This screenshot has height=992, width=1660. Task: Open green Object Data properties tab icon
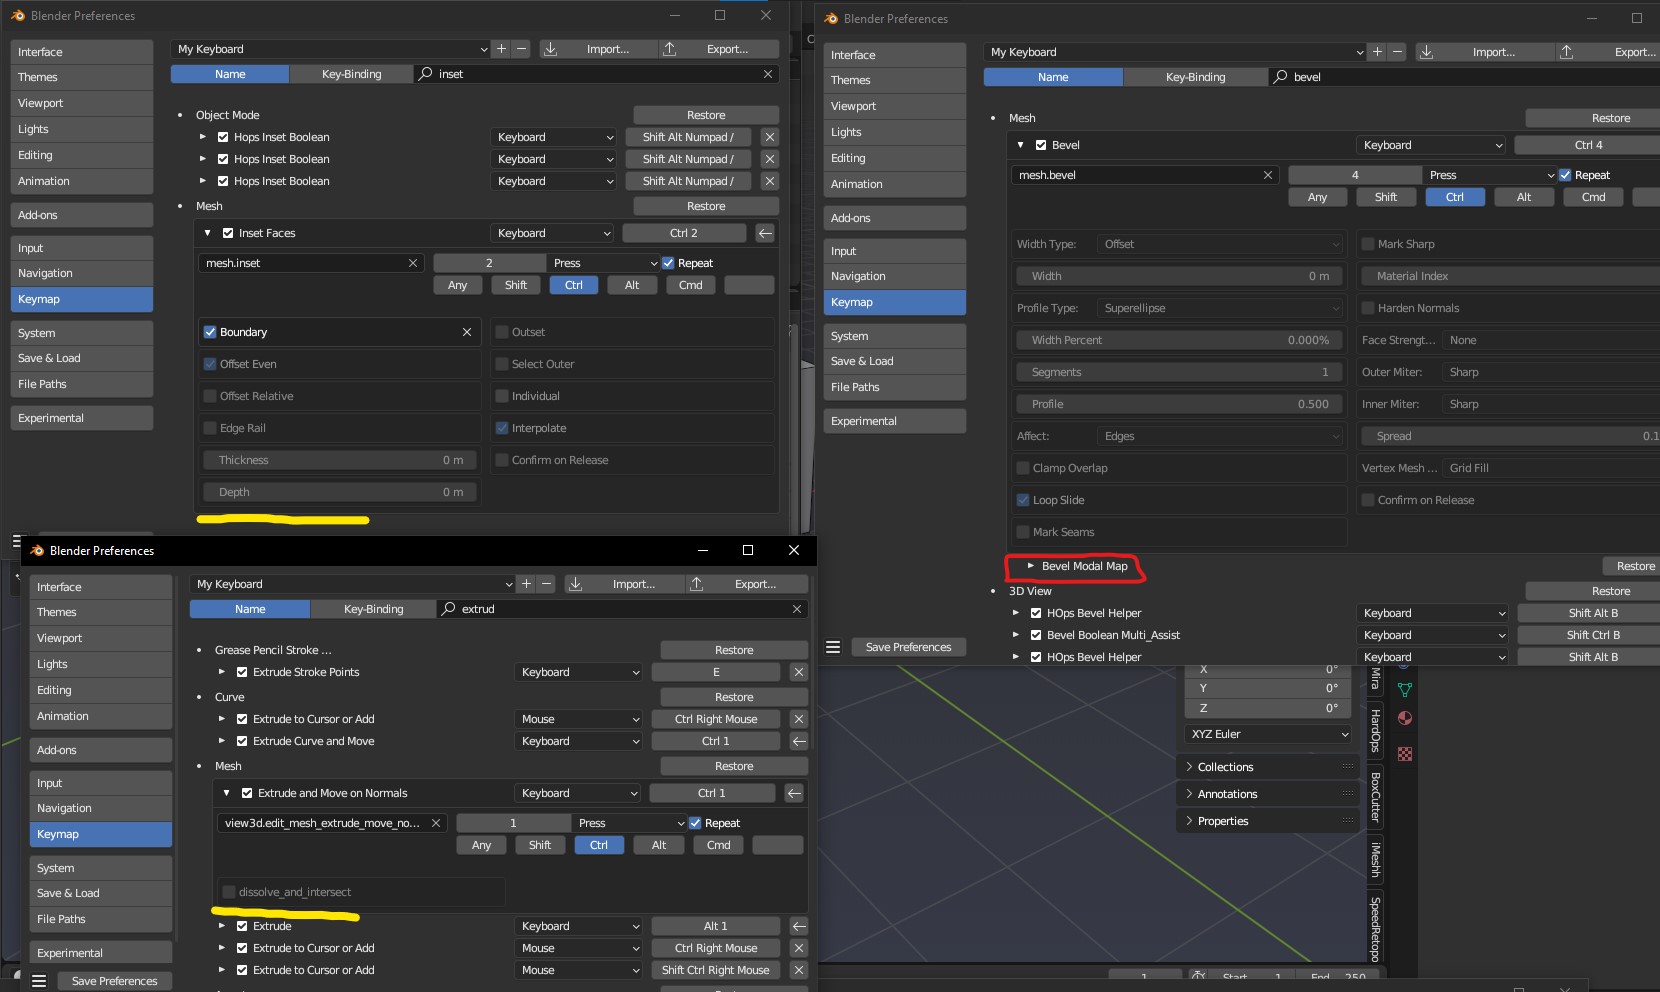(x=1405, y=690)
